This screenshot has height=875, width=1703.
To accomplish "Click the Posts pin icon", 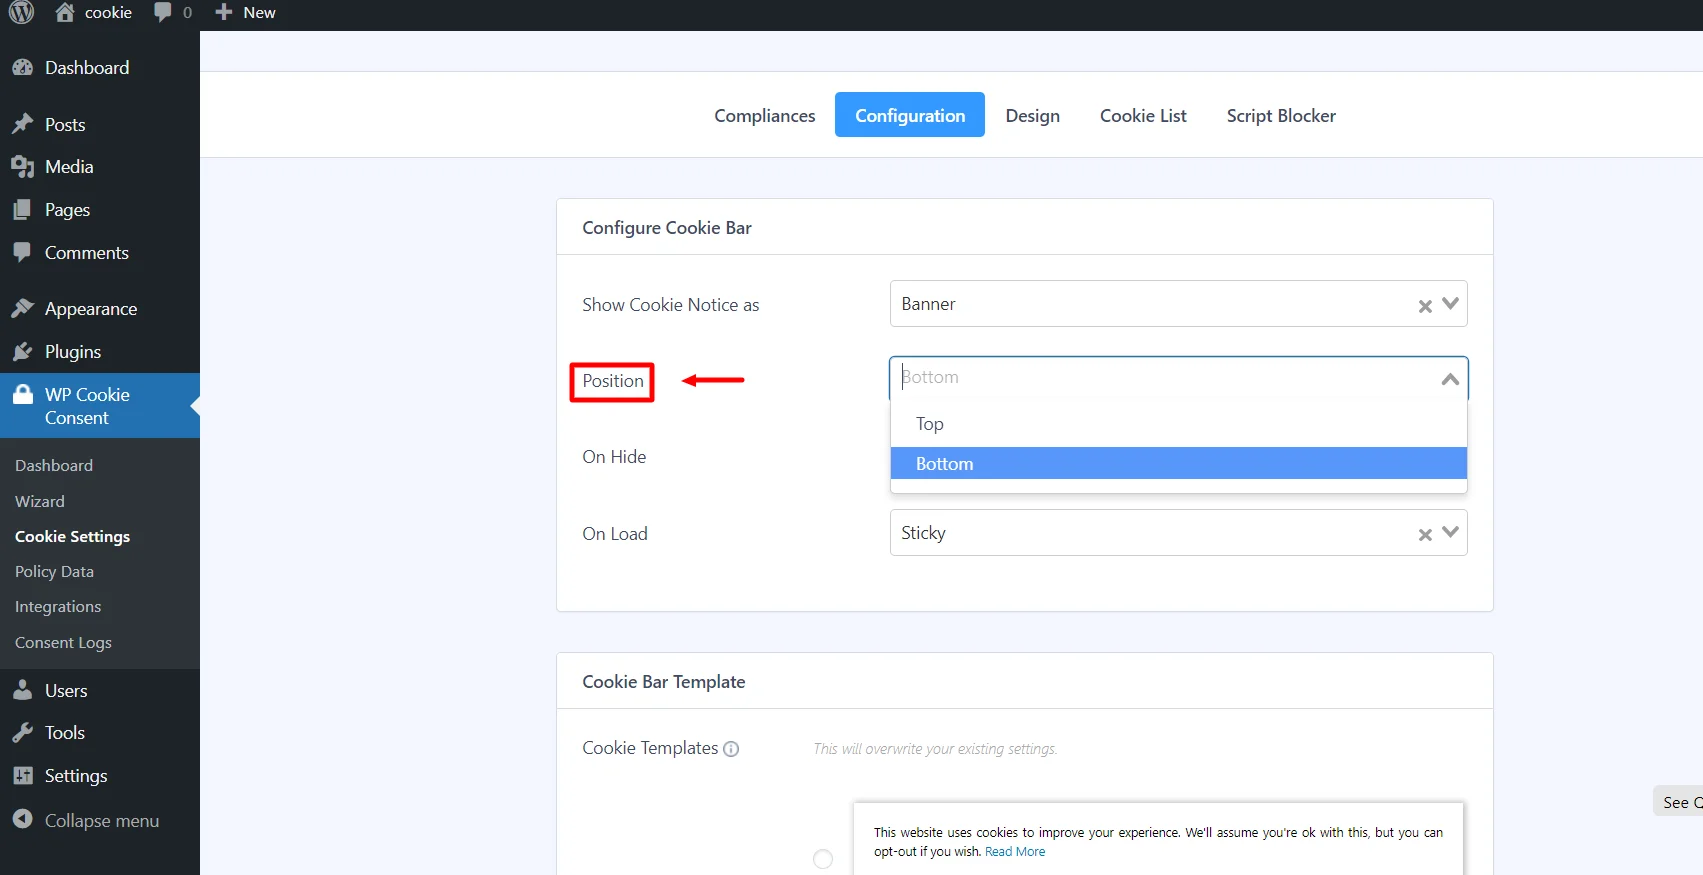I will (22, 124).
